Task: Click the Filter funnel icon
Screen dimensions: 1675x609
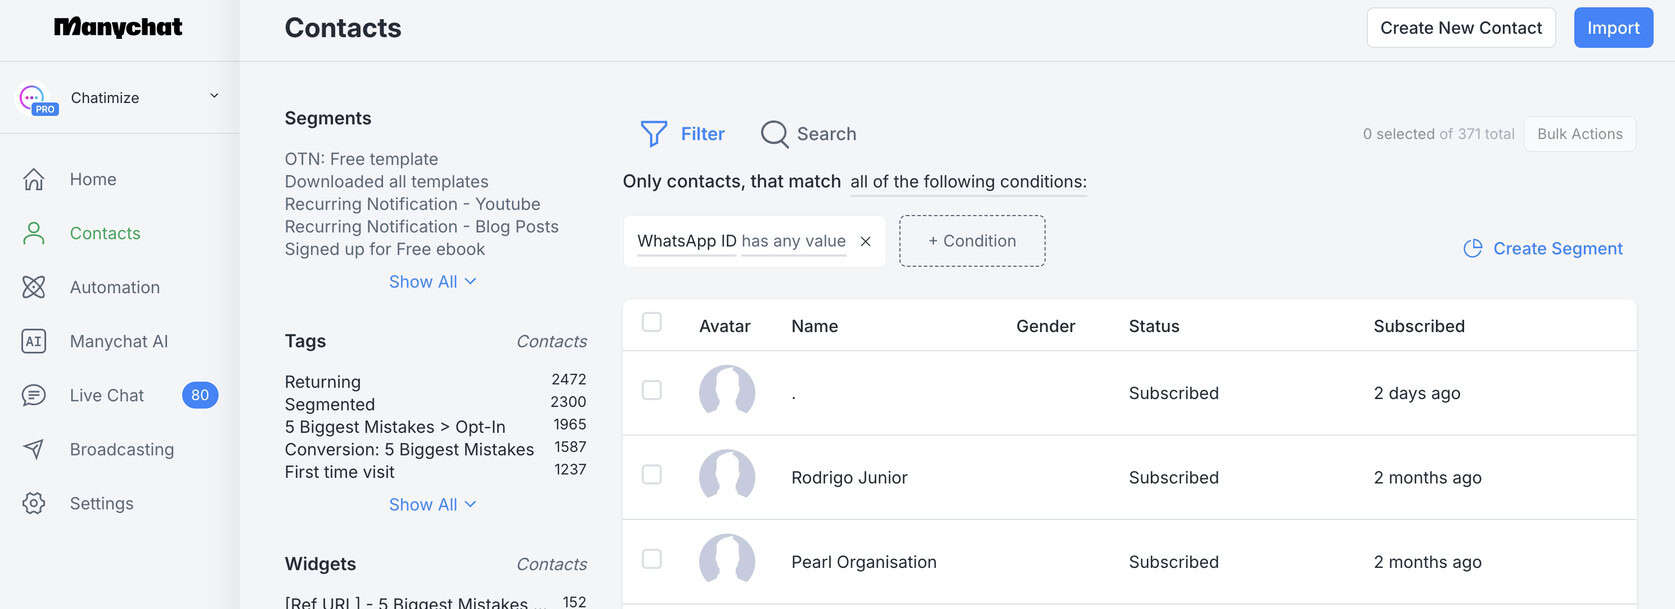Action: pyautogui.click(x=654, y=134)
